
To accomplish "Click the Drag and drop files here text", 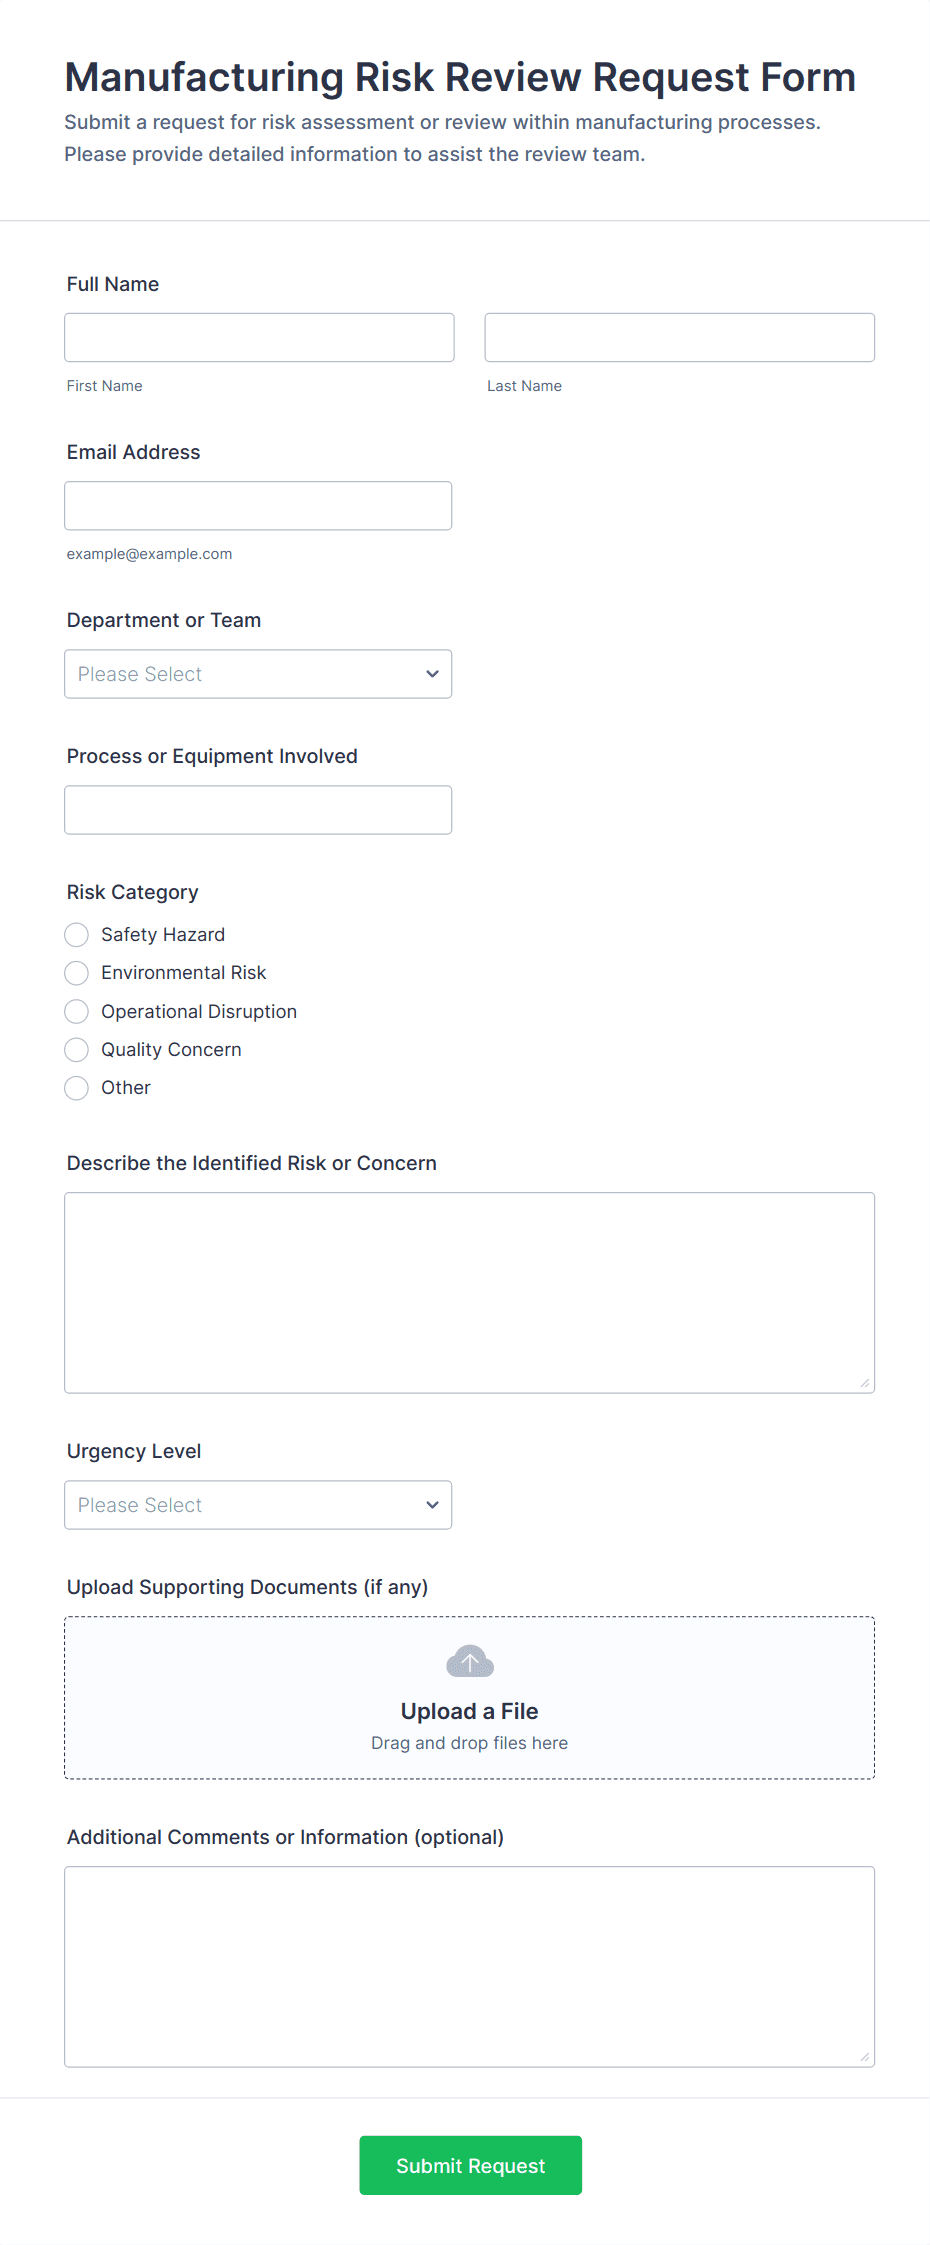I will pyautogui.click(x=469, y=1742).
